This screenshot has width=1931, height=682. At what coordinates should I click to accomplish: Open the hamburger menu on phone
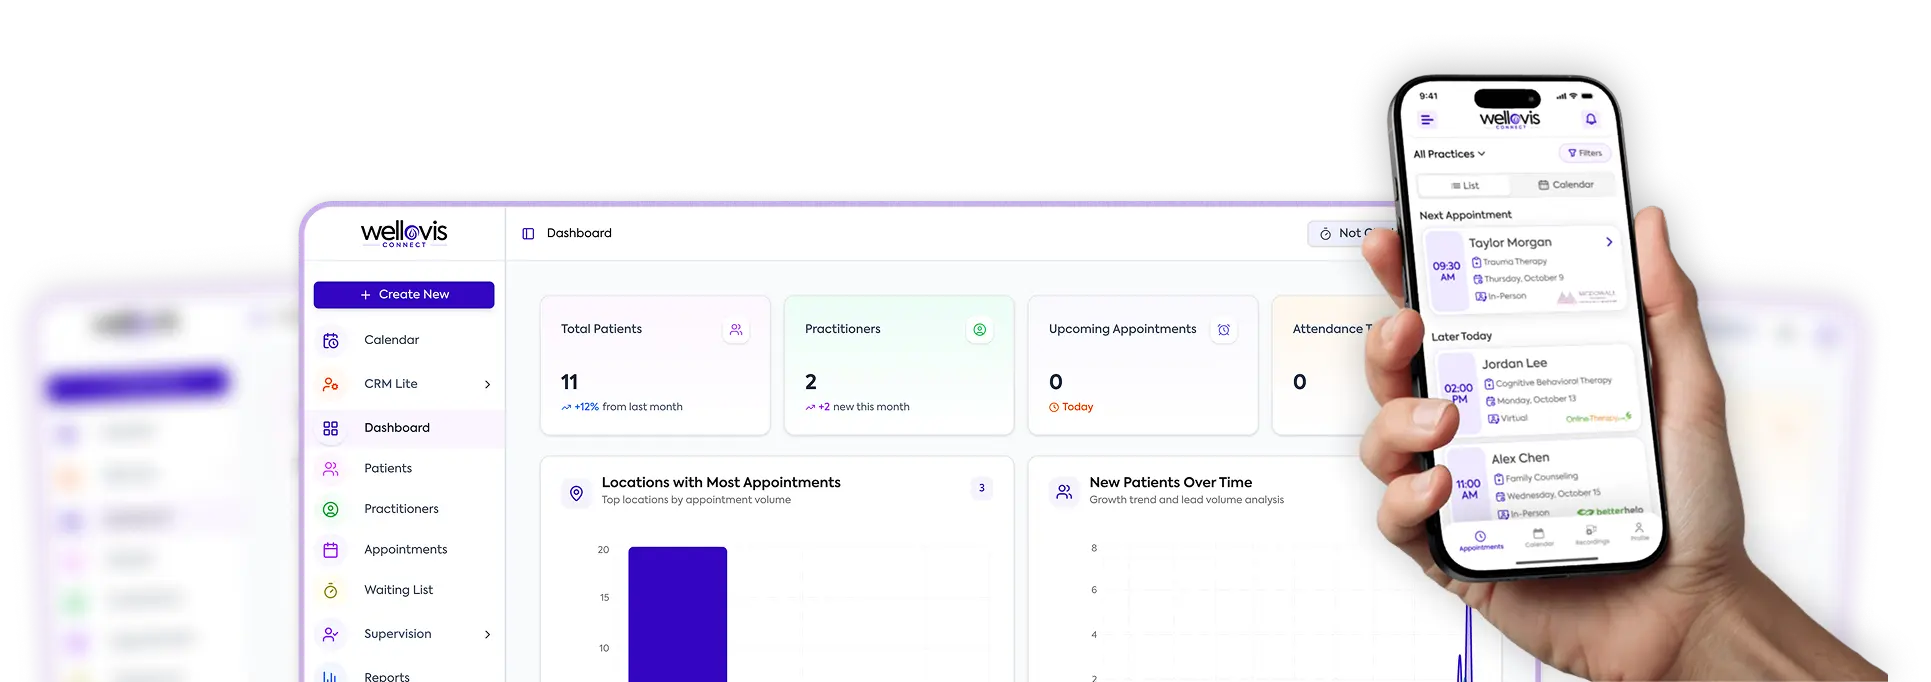tap(1427, 120)
